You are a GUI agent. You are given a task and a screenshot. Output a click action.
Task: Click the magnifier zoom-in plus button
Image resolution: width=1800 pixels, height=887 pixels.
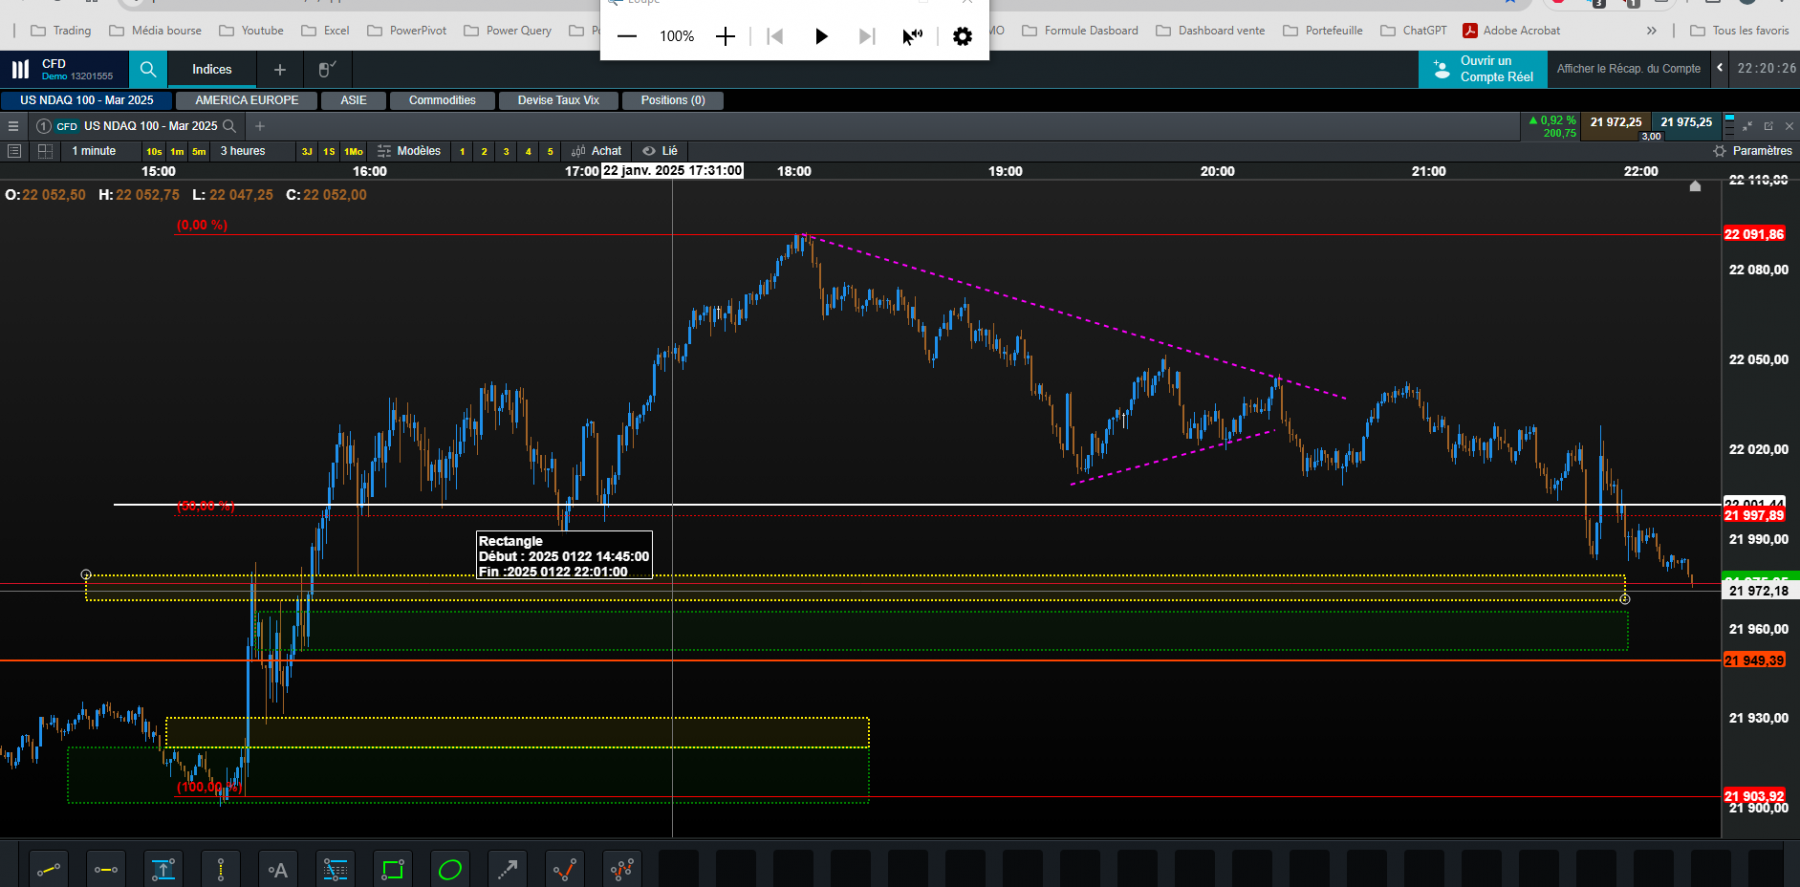pyautogui.click(x=725, y=37)
